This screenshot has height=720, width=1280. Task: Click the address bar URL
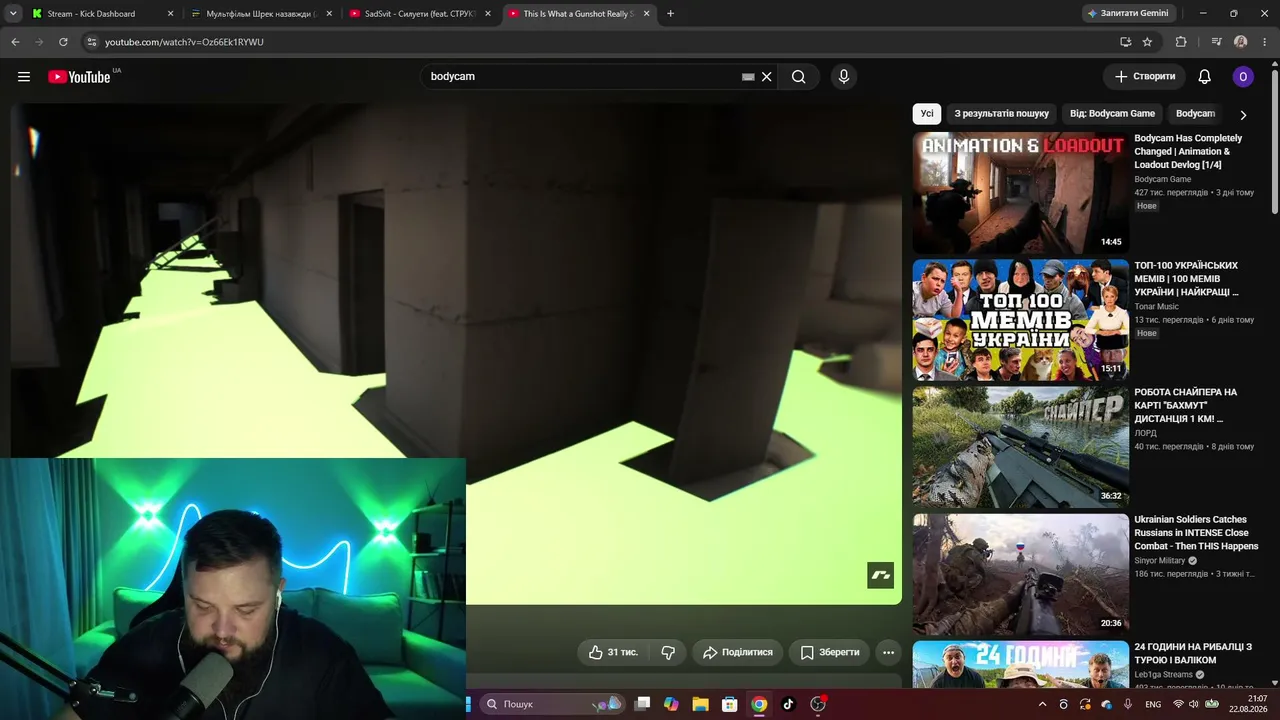pyautogui.click(x=184, y=42)
